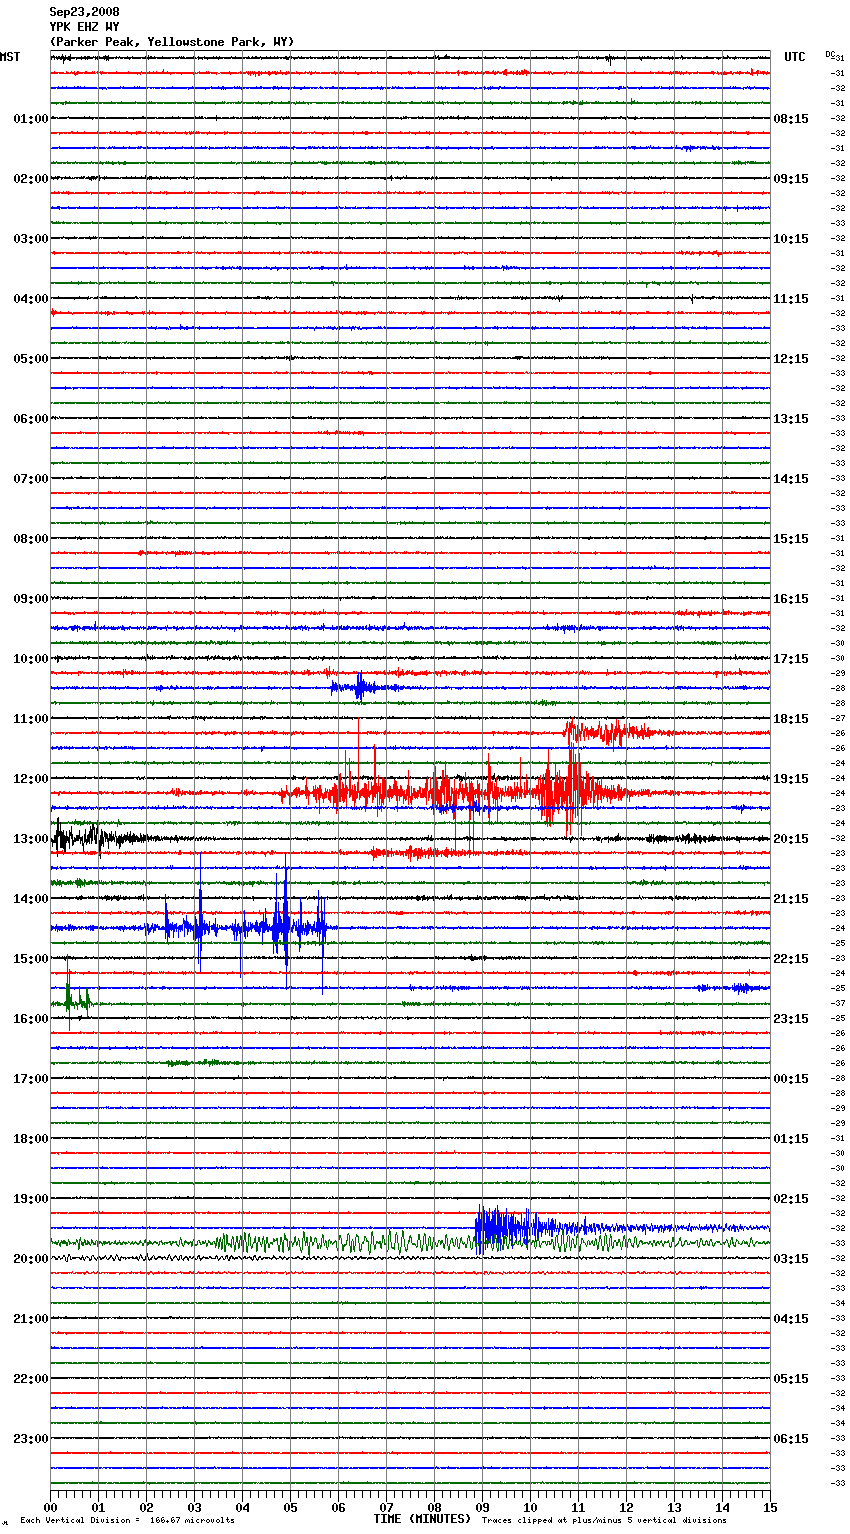Click the 12:00 MST time label
The width and height of the screenshot is (850, 1534).
(31, 779)
